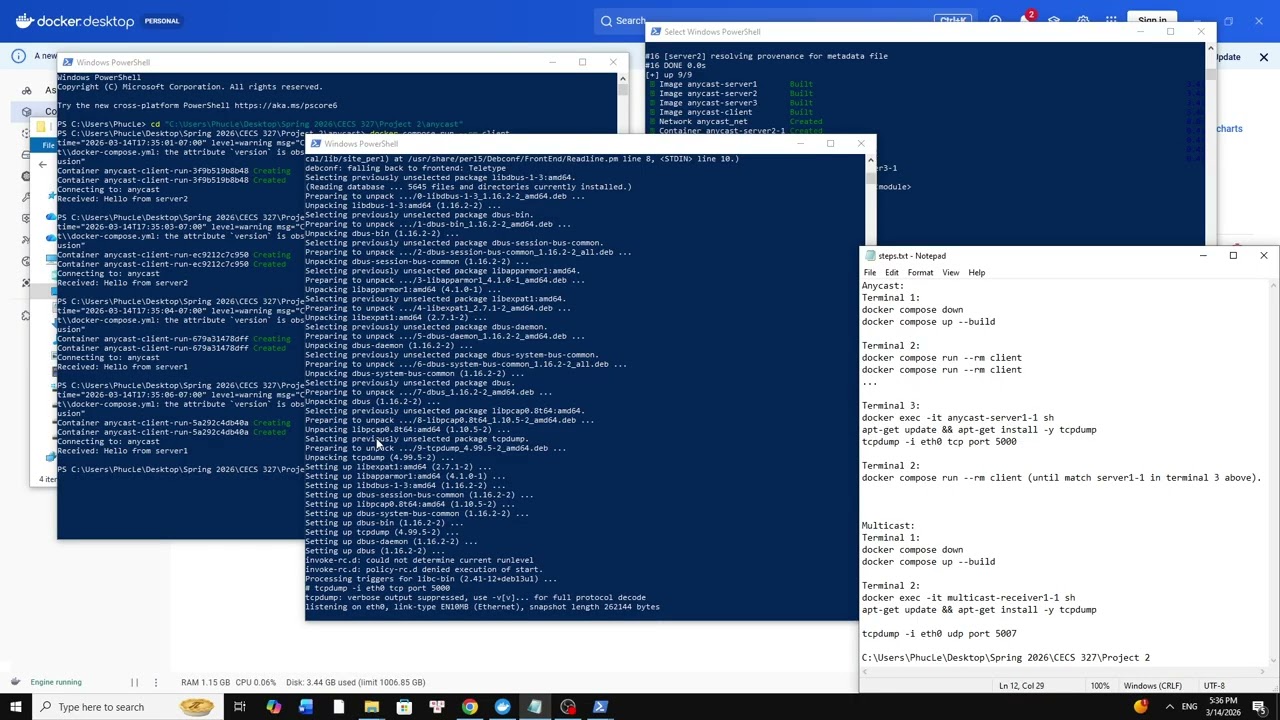This screenshot has height=720, width=1280.
Task: Open Docker engine more options menu
Action: [x=155, y=682]
